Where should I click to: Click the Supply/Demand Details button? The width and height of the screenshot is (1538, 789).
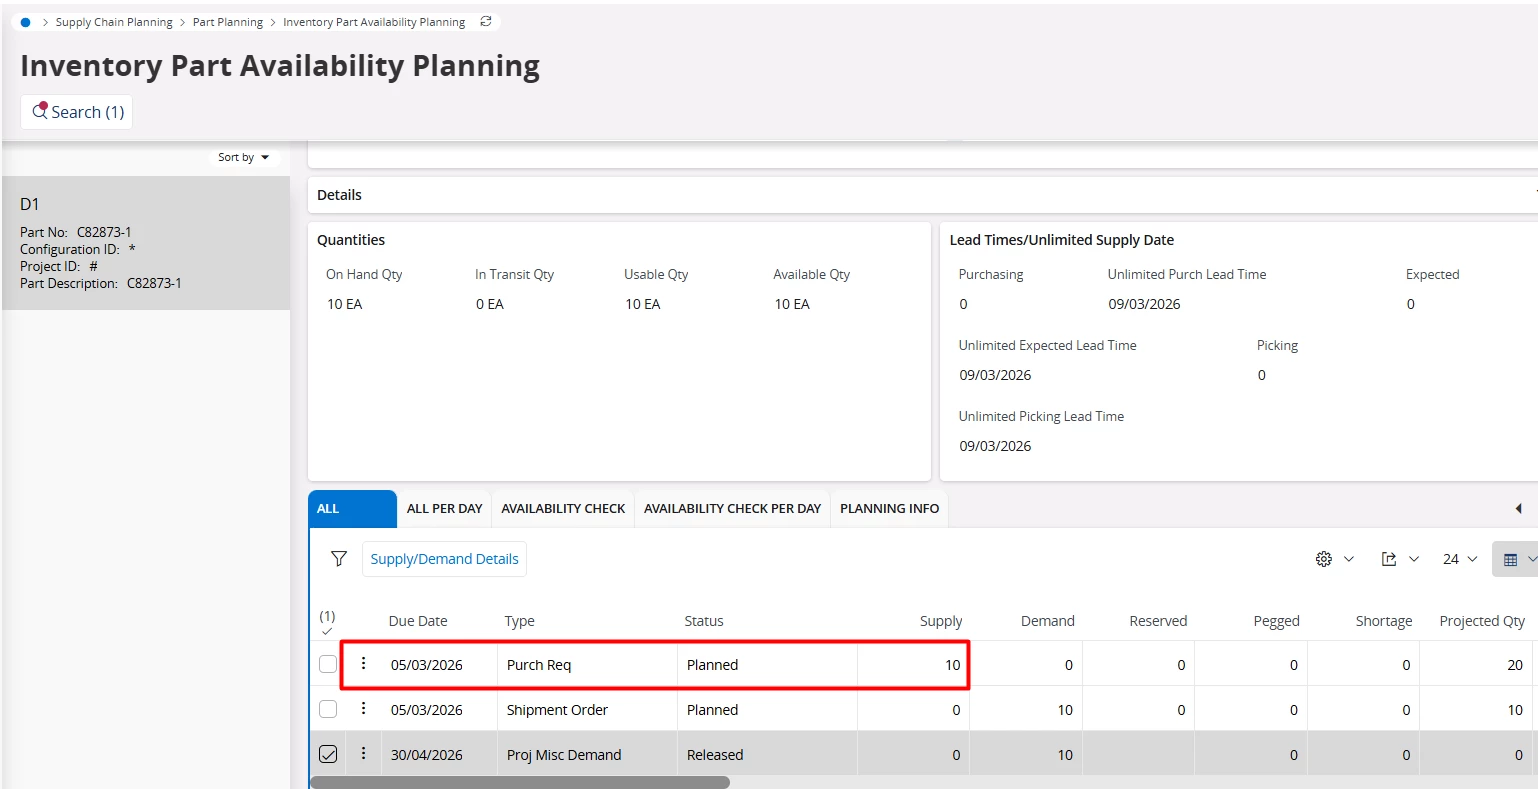click(444, 559)
